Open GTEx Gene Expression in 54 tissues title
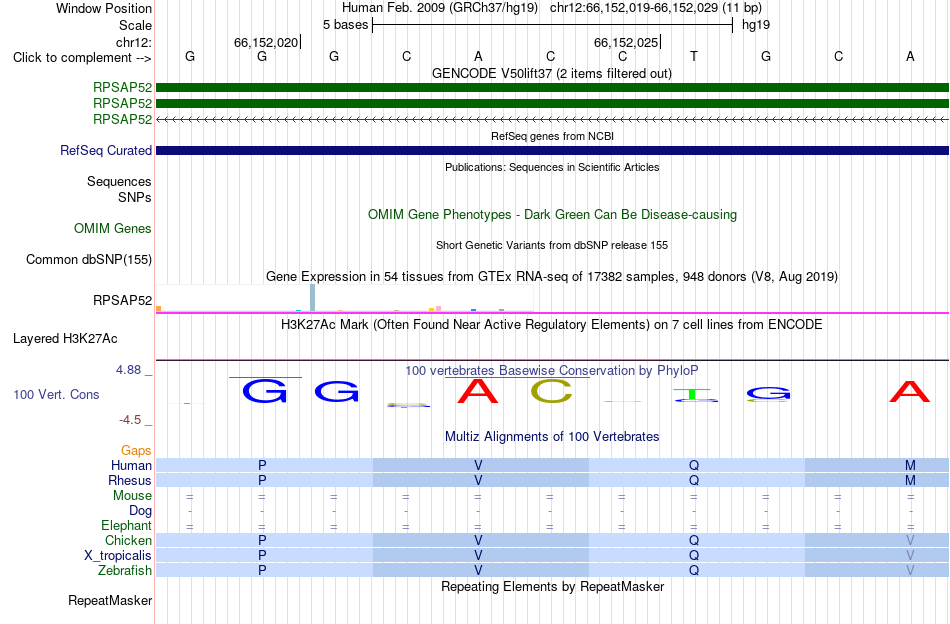This screenshot has width=950, height=624. [552, 277]
